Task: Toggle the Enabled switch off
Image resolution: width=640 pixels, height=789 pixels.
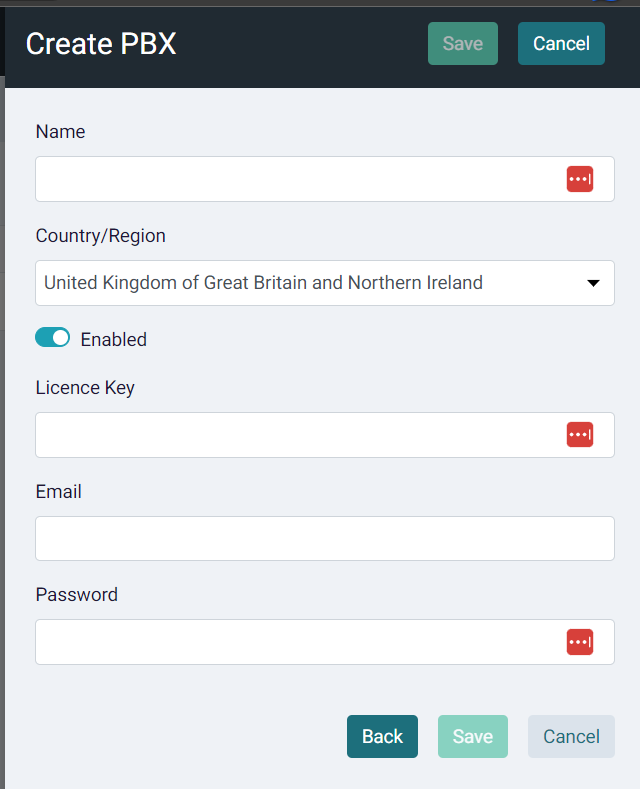Action: click(52, 338)
